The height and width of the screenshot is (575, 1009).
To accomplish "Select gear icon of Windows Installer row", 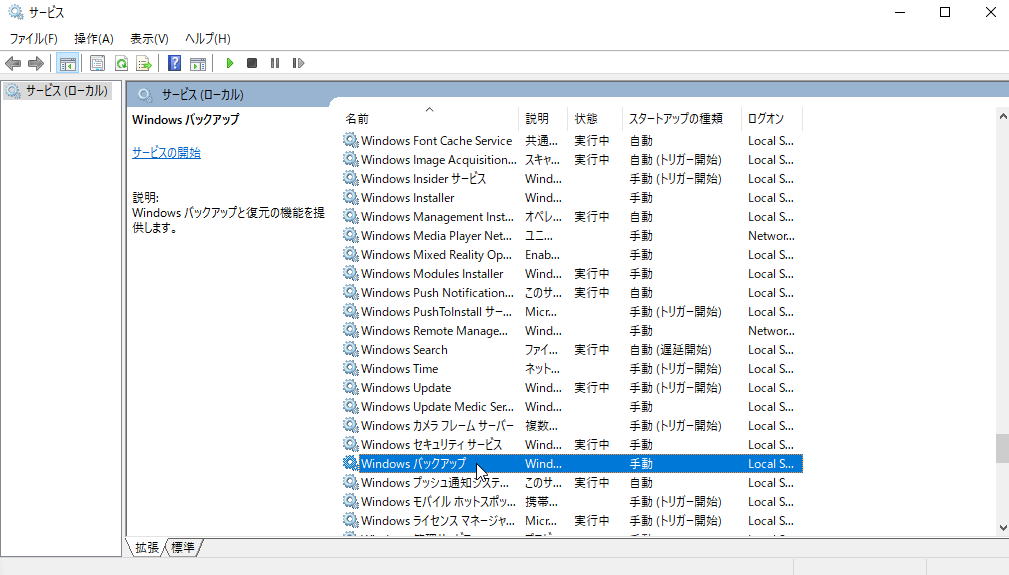I will pyautogui.click(x=350, y=197).
